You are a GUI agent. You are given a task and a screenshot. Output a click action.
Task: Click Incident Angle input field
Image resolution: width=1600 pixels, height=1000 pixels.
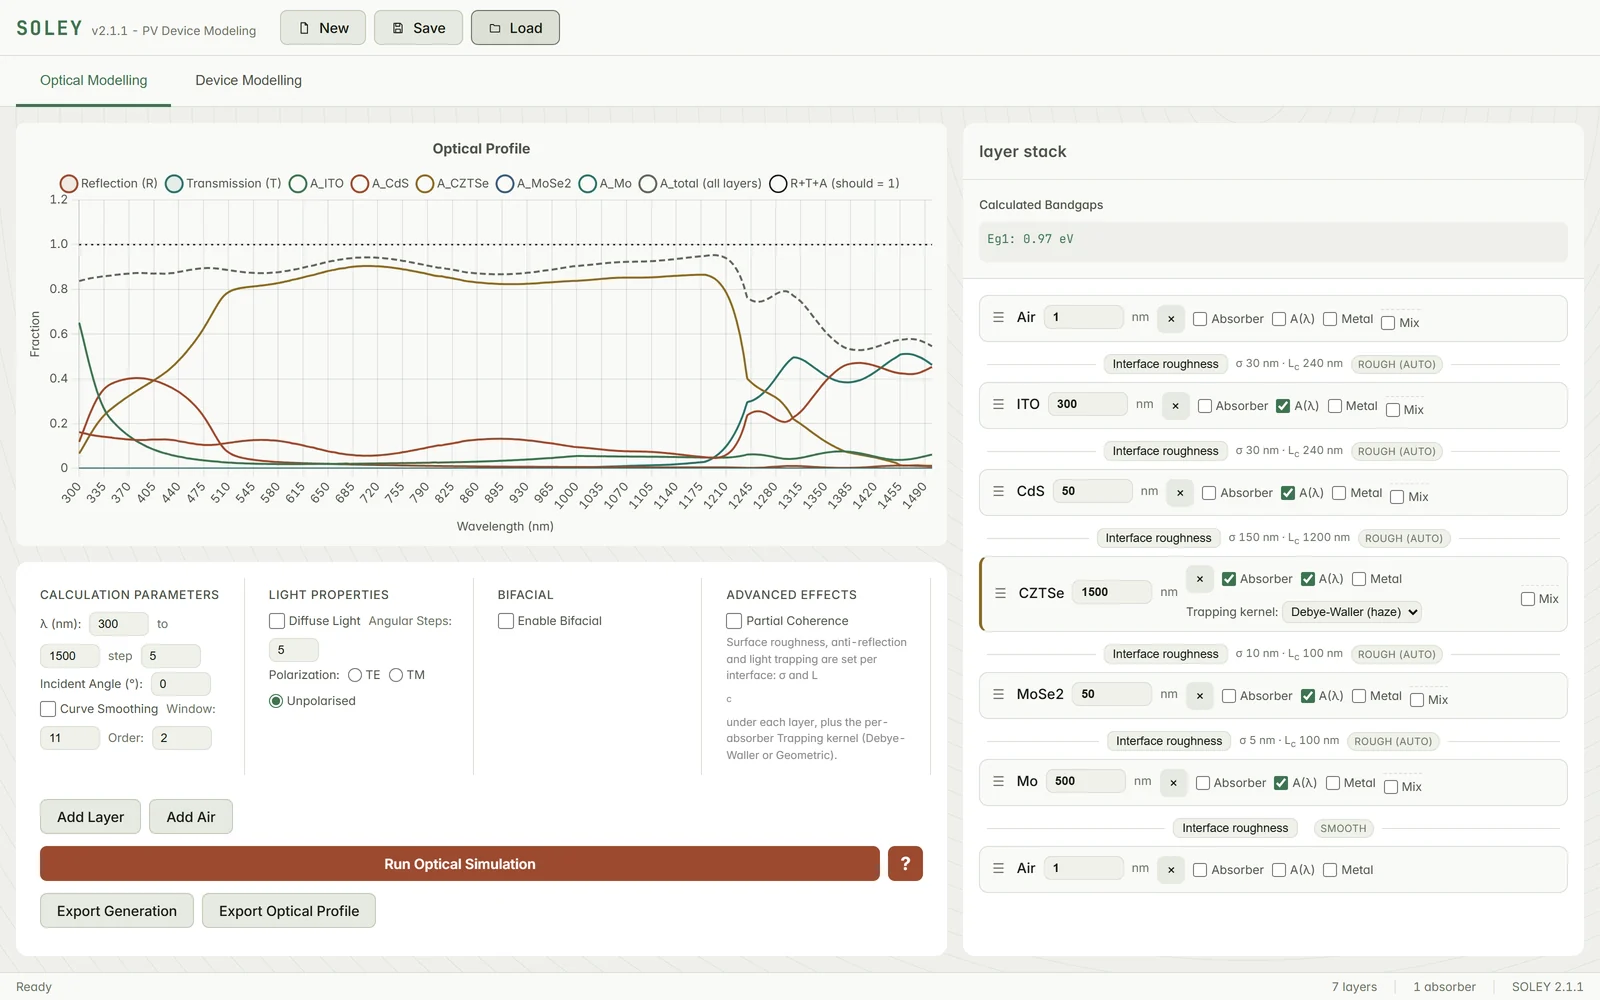[x=181, y=684]
